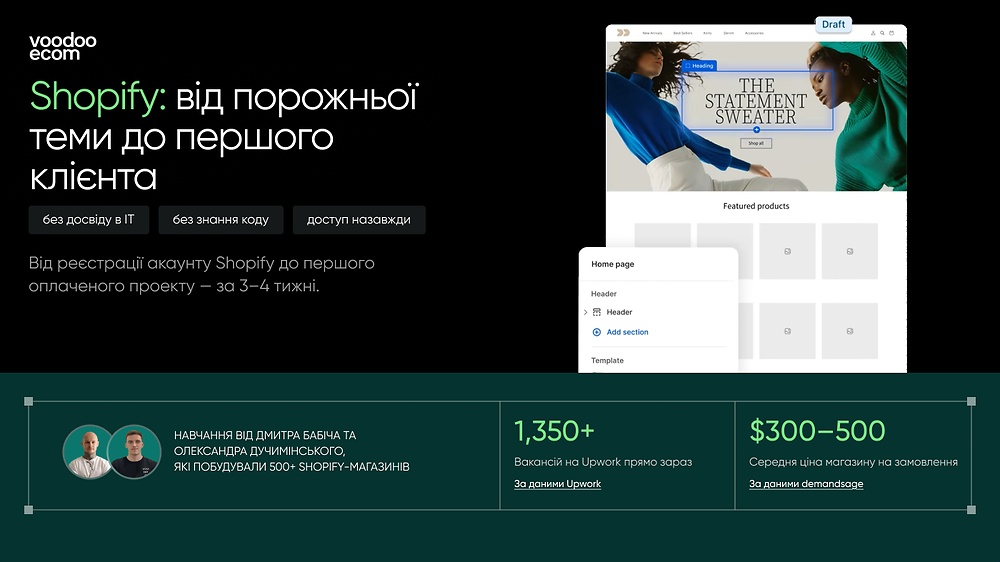Click the Draft status badge
The height and width of the screenshot is (562, 1000).
(x=834, y=24)
